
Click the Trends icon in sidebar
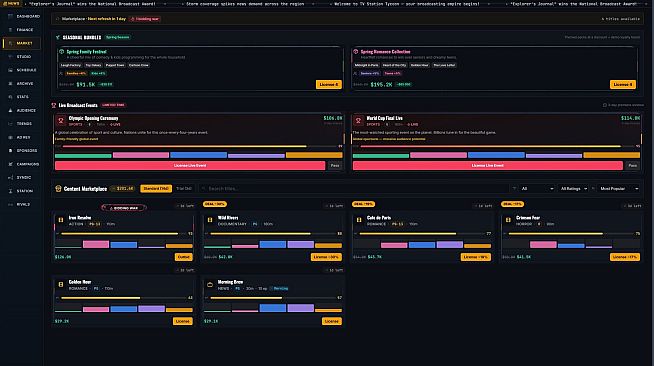[10, 124]
